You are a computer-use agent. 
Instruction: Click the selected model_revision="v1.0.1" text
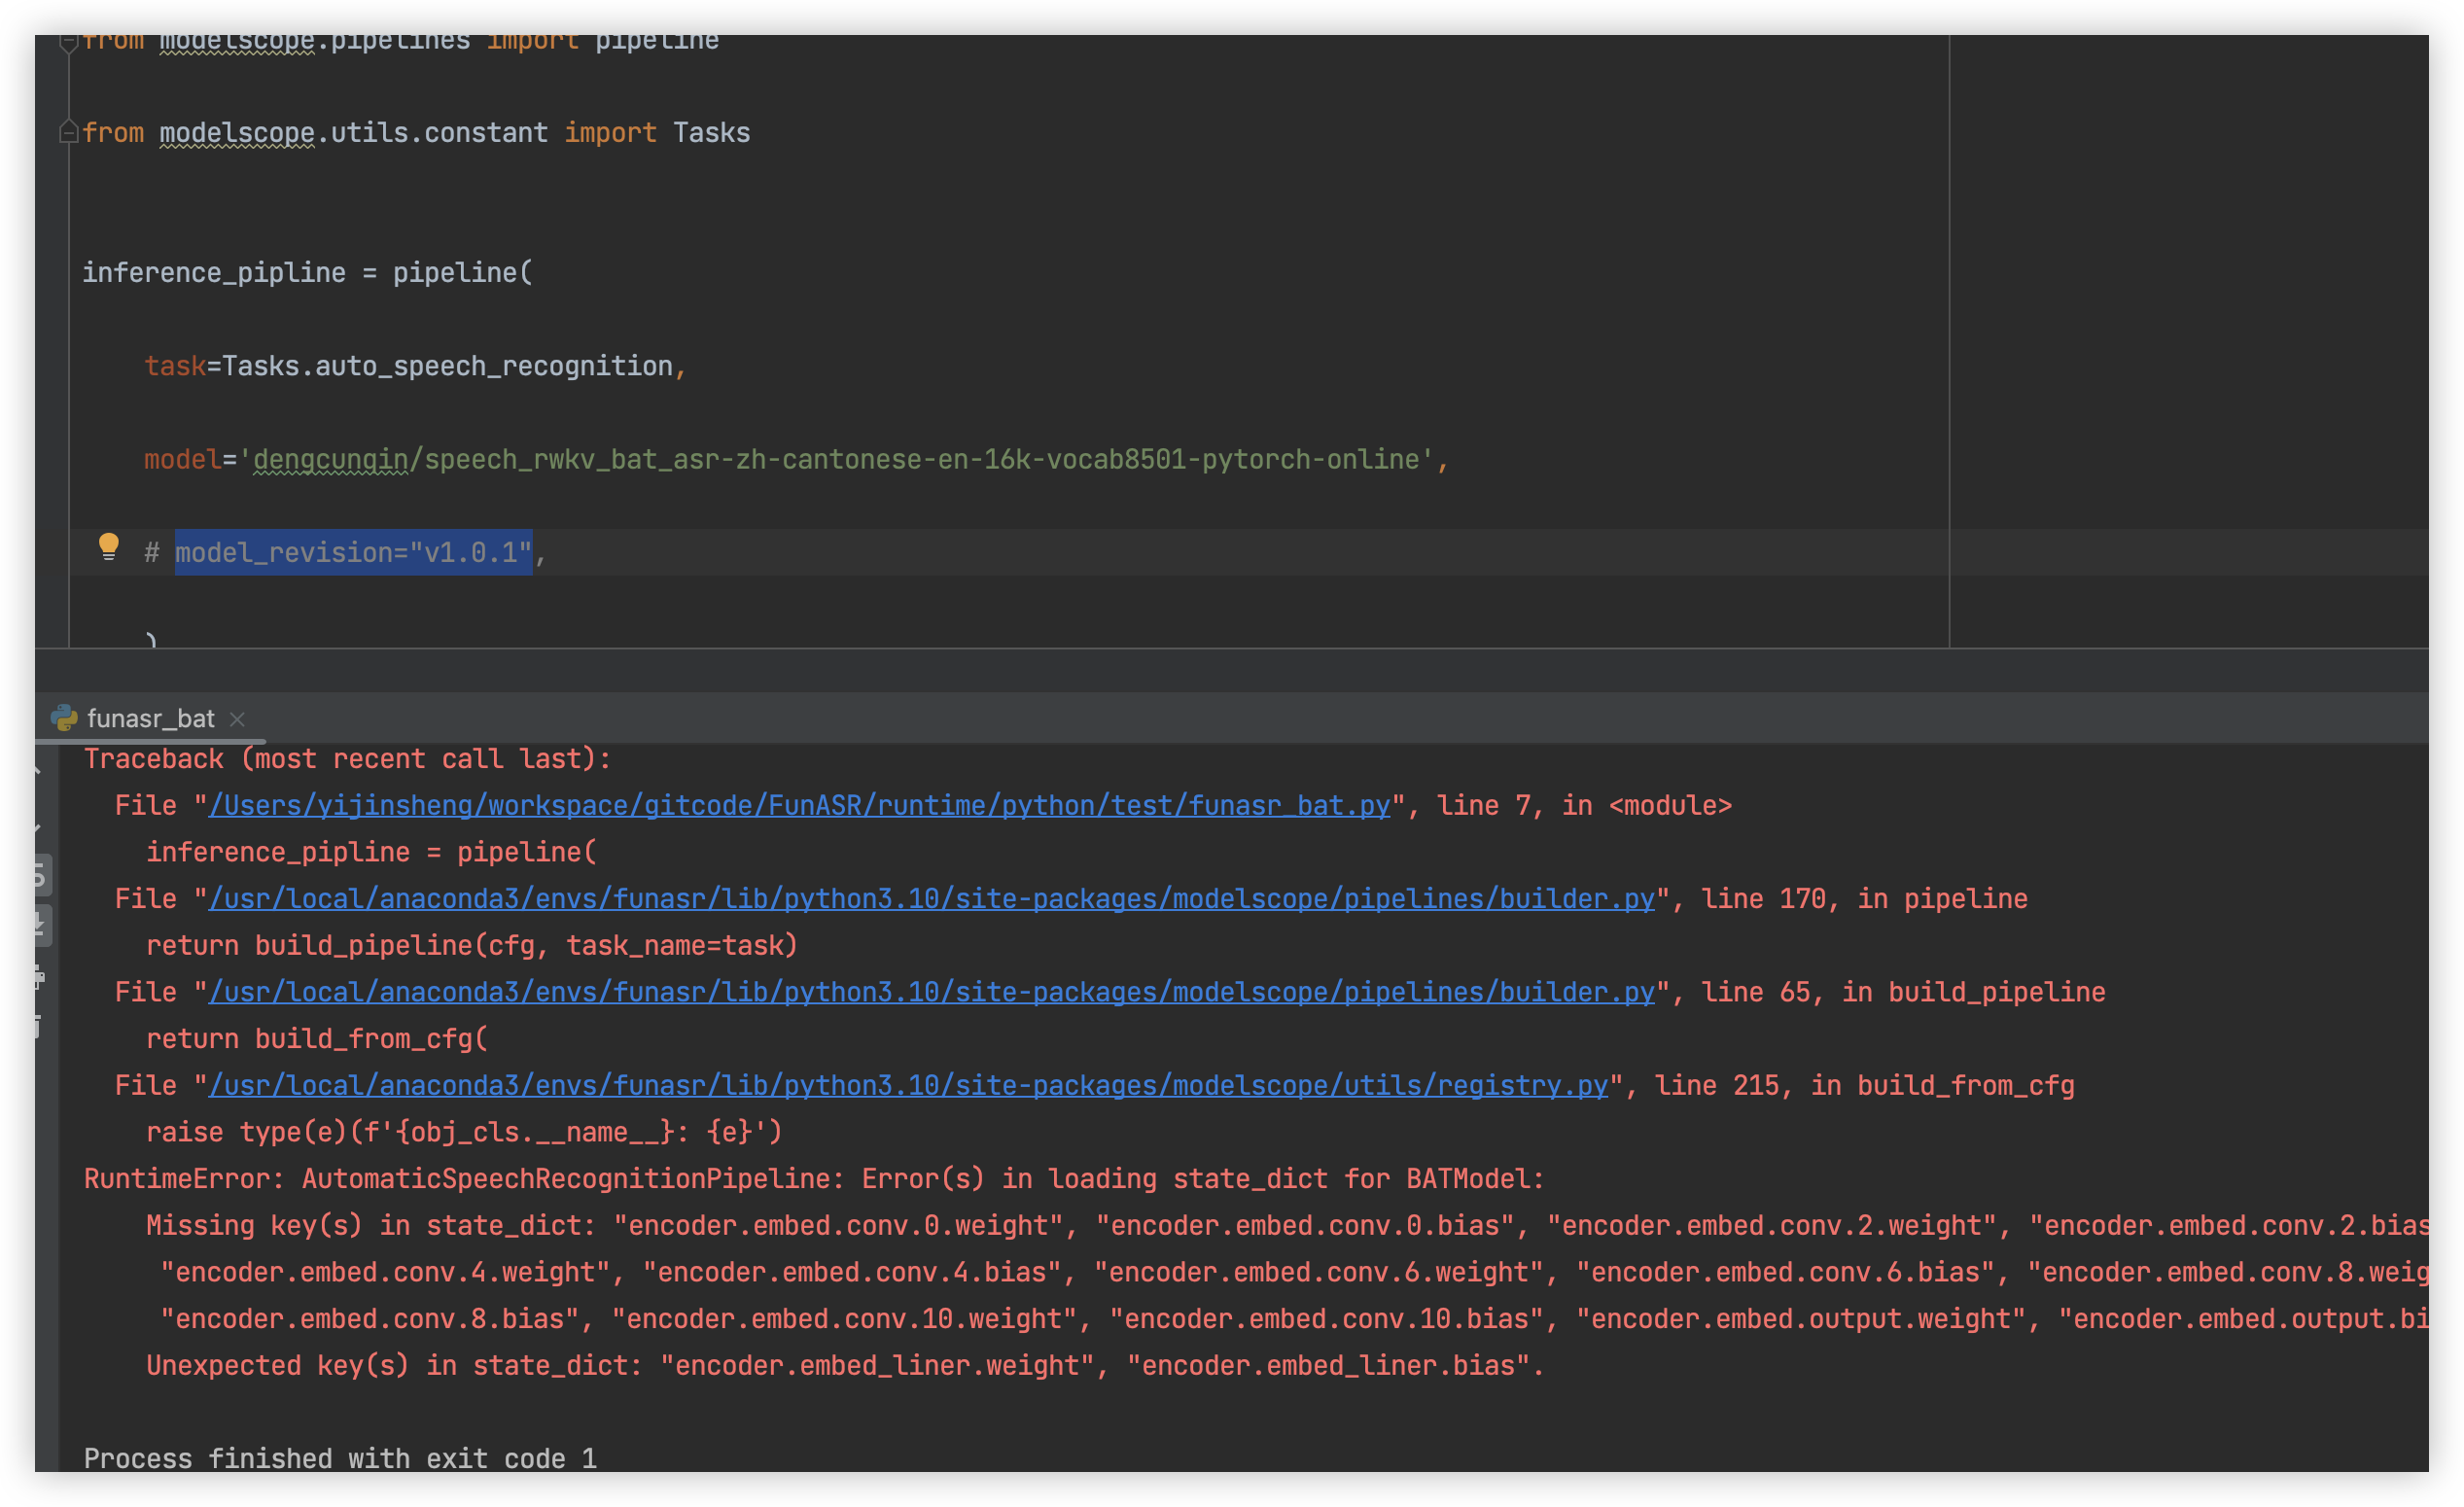[x=353, y=553]
